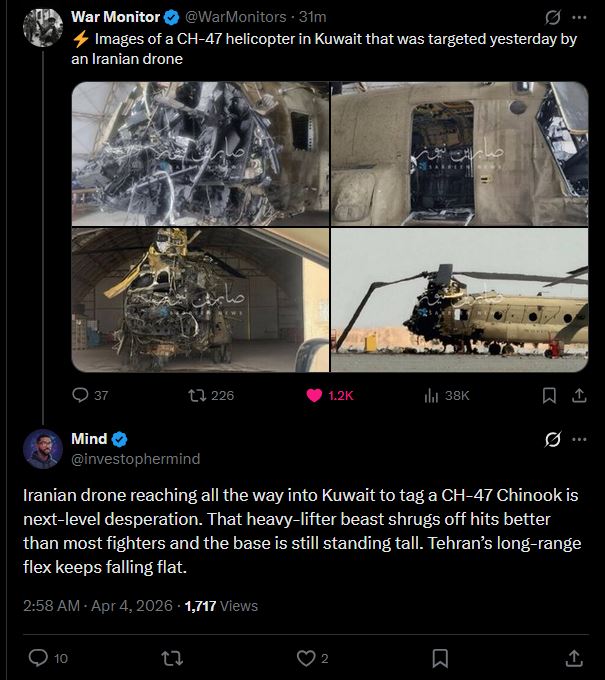Open the Chinook on tarmac photo
Screen dimensions: 605x680
459,300
